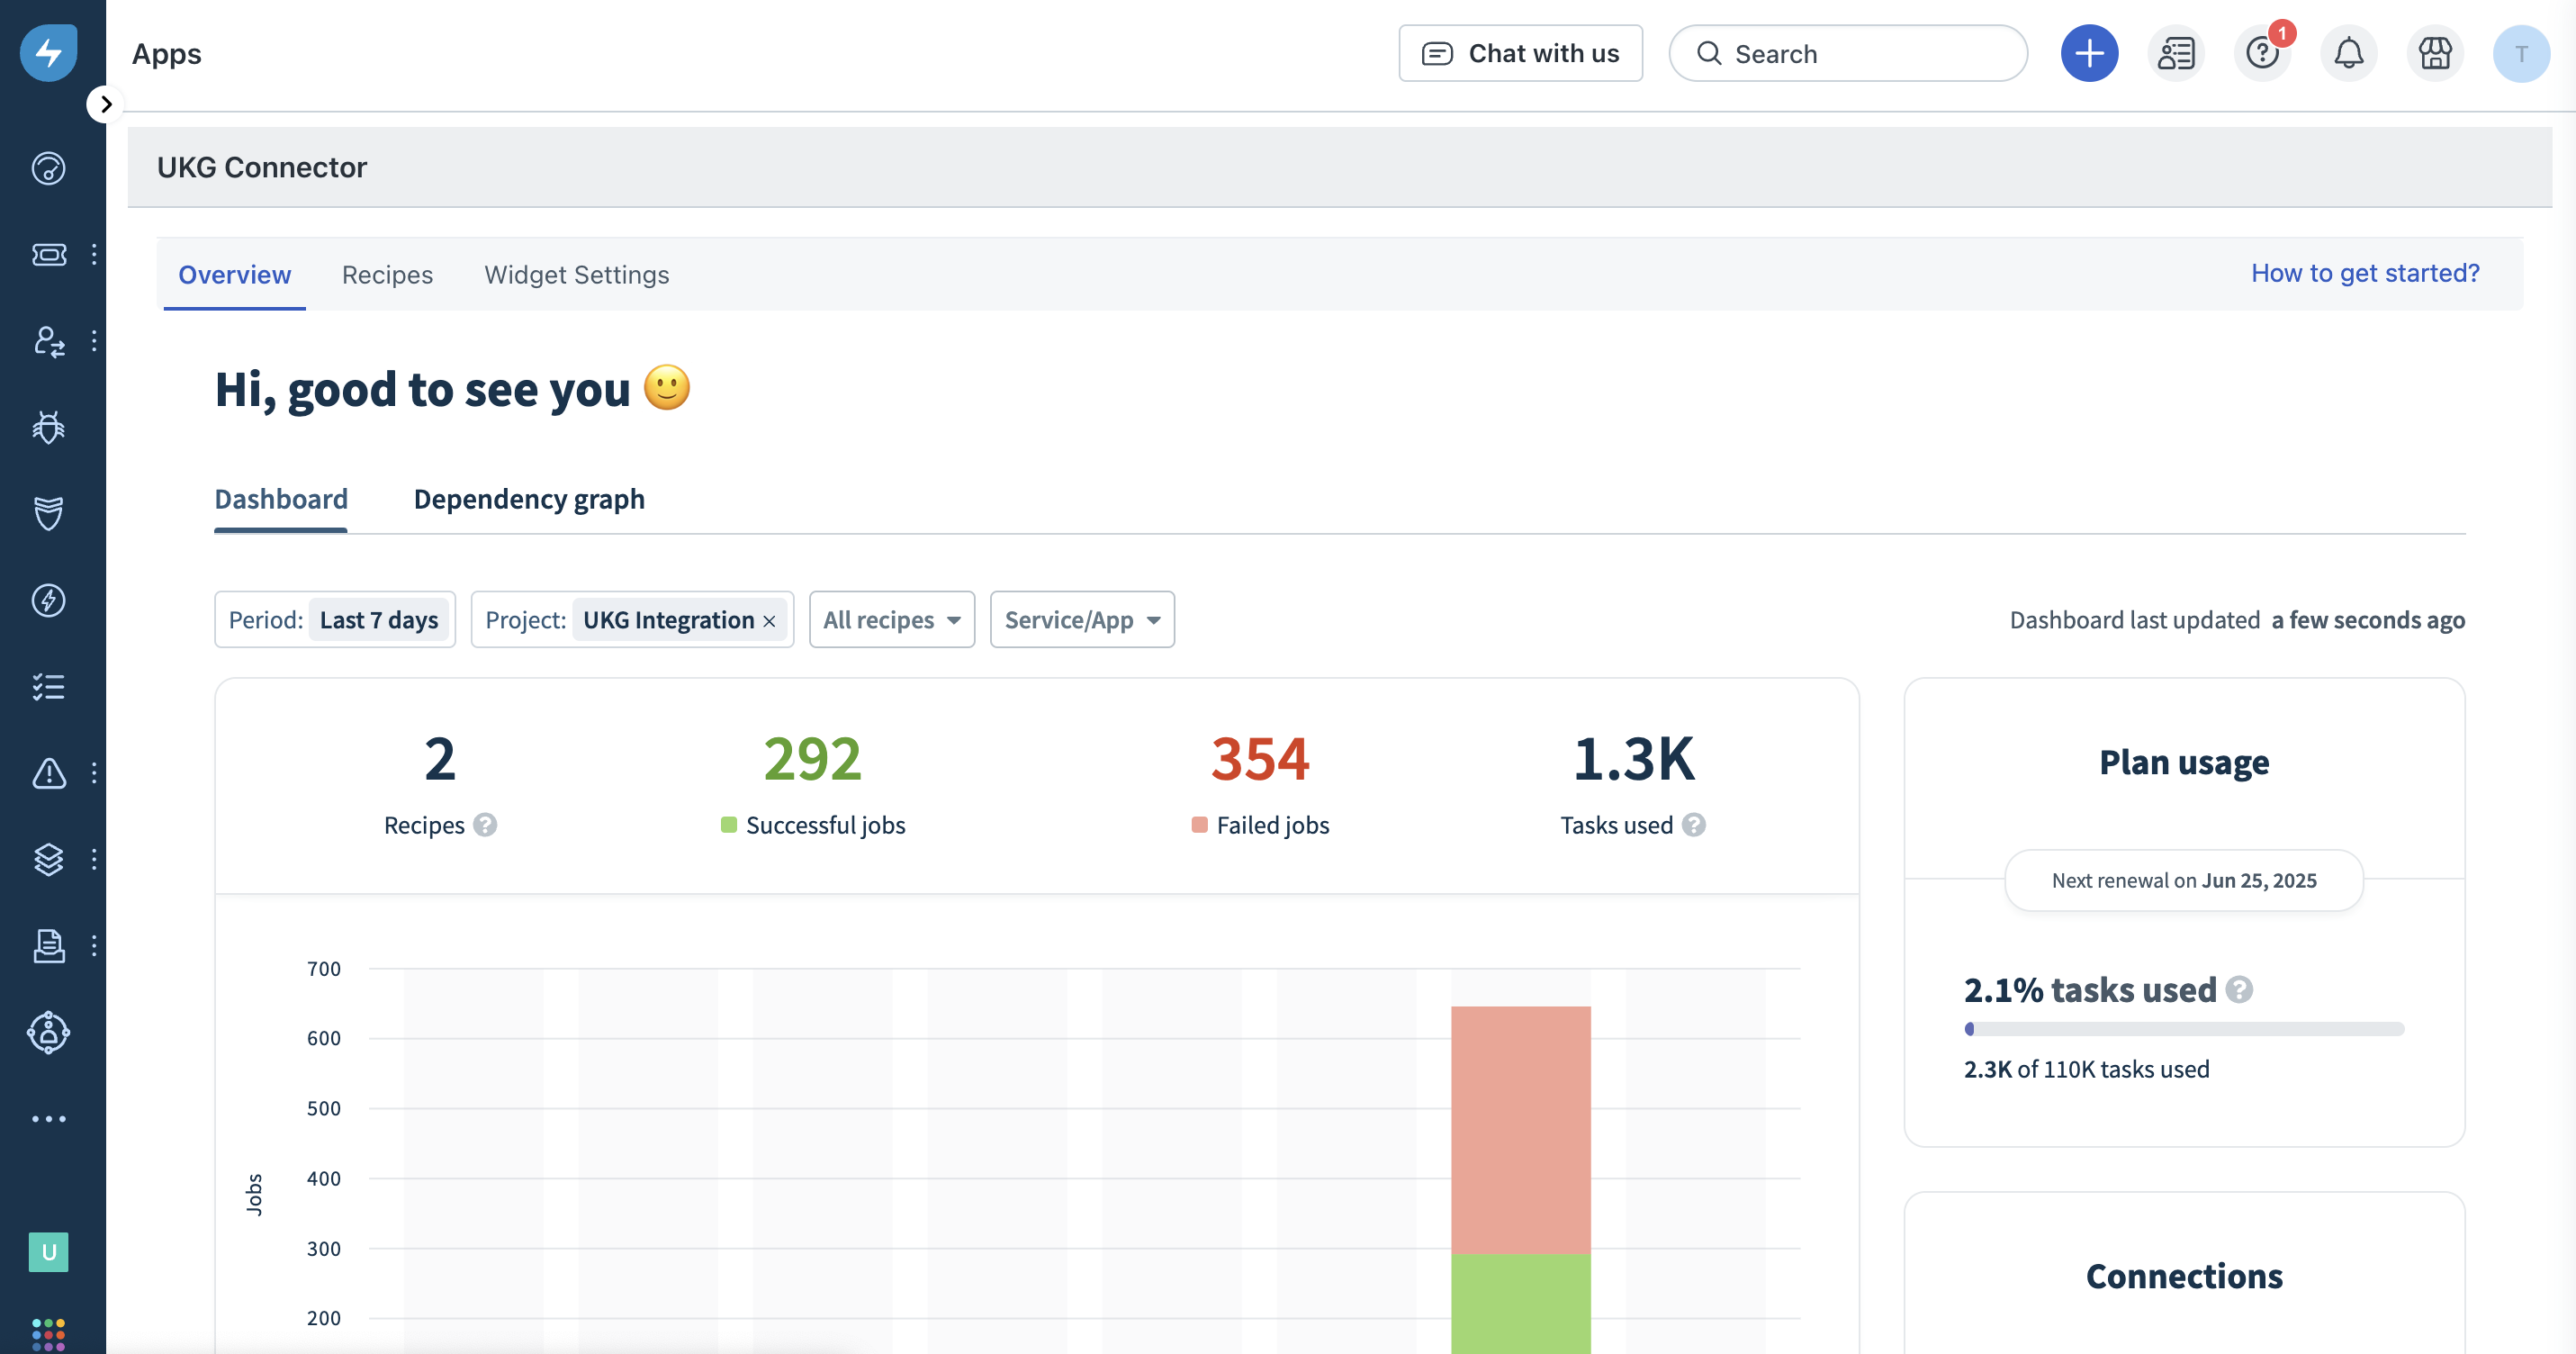Image resolution: width=2576 pixels, height=1354 pixels.
Task: Click the bug icon in the sidebar
Action: (x=48, y=427)
